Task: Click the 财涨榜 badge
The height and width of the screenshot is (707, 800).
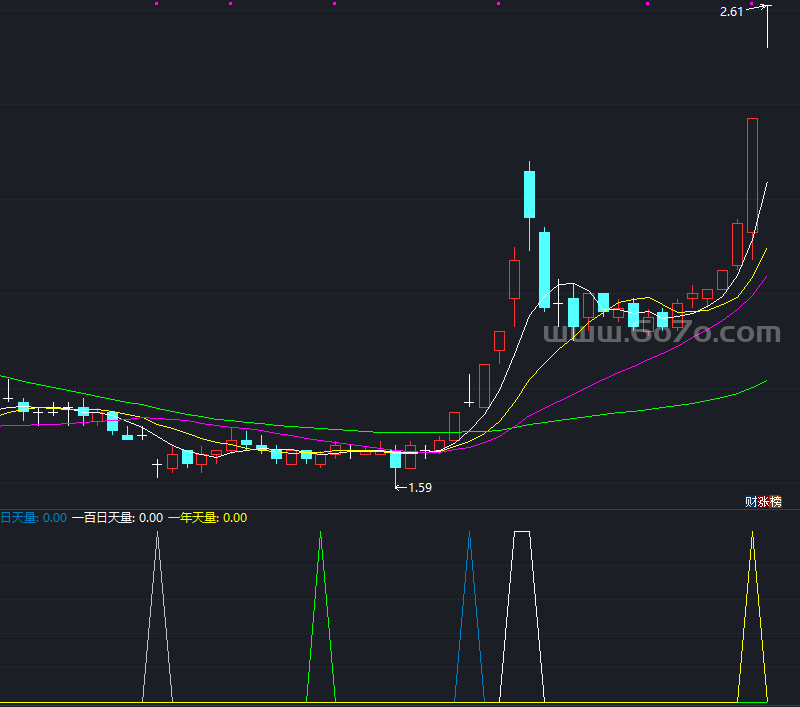Action: (763, 501)
